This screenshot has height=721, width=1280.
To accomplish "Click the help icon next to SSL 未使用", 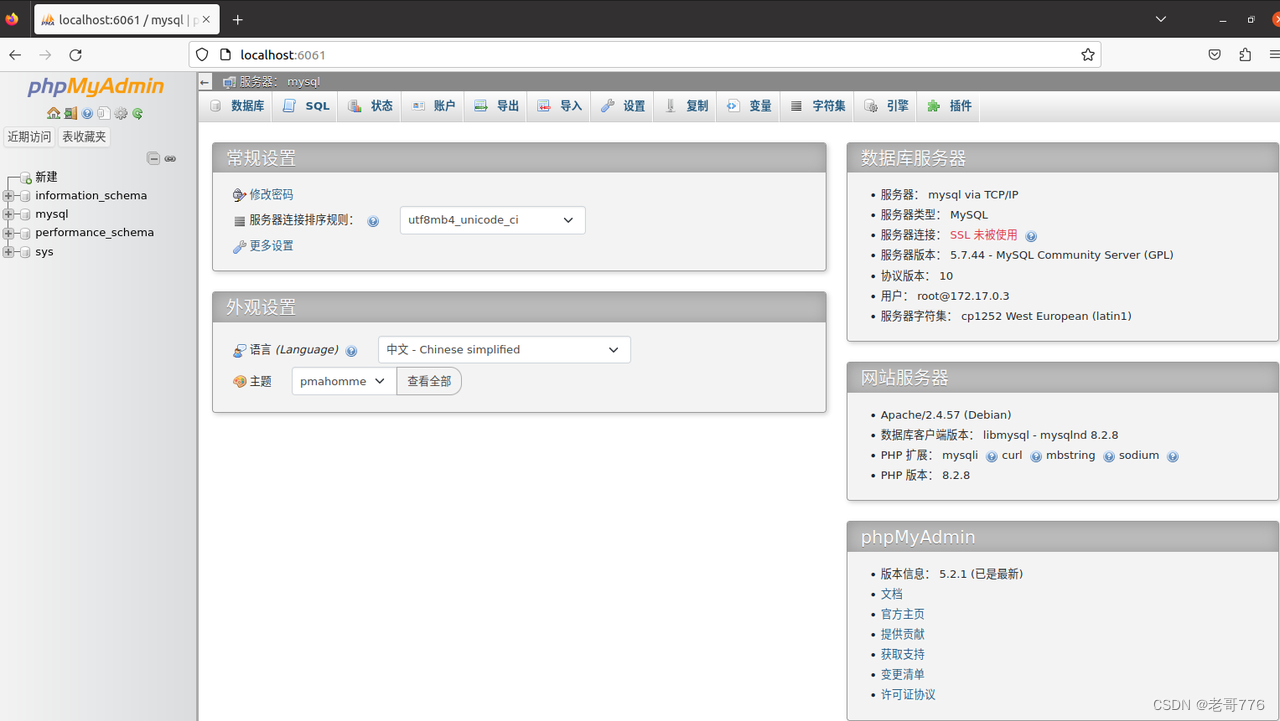I will (x=1031, y=236).
